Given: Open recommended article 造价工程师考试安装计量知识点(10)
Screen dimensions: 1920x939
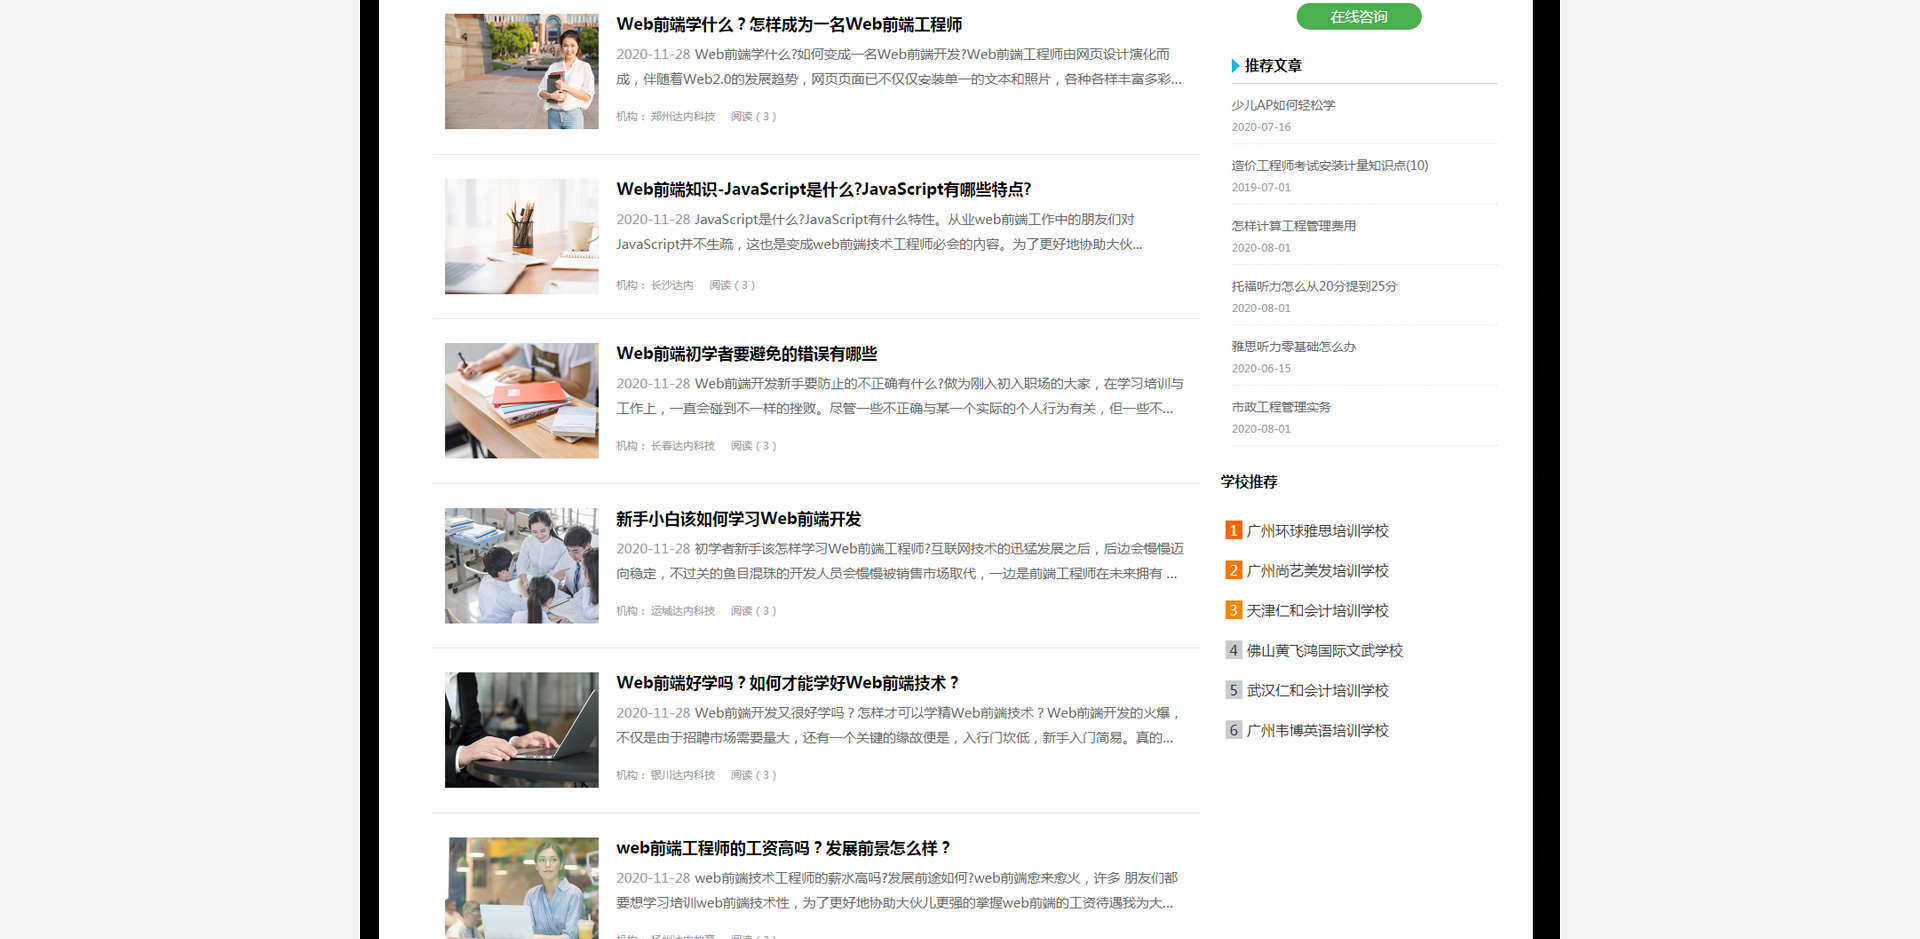Looking at the screenshot, I should click(x=1330, y=166).
